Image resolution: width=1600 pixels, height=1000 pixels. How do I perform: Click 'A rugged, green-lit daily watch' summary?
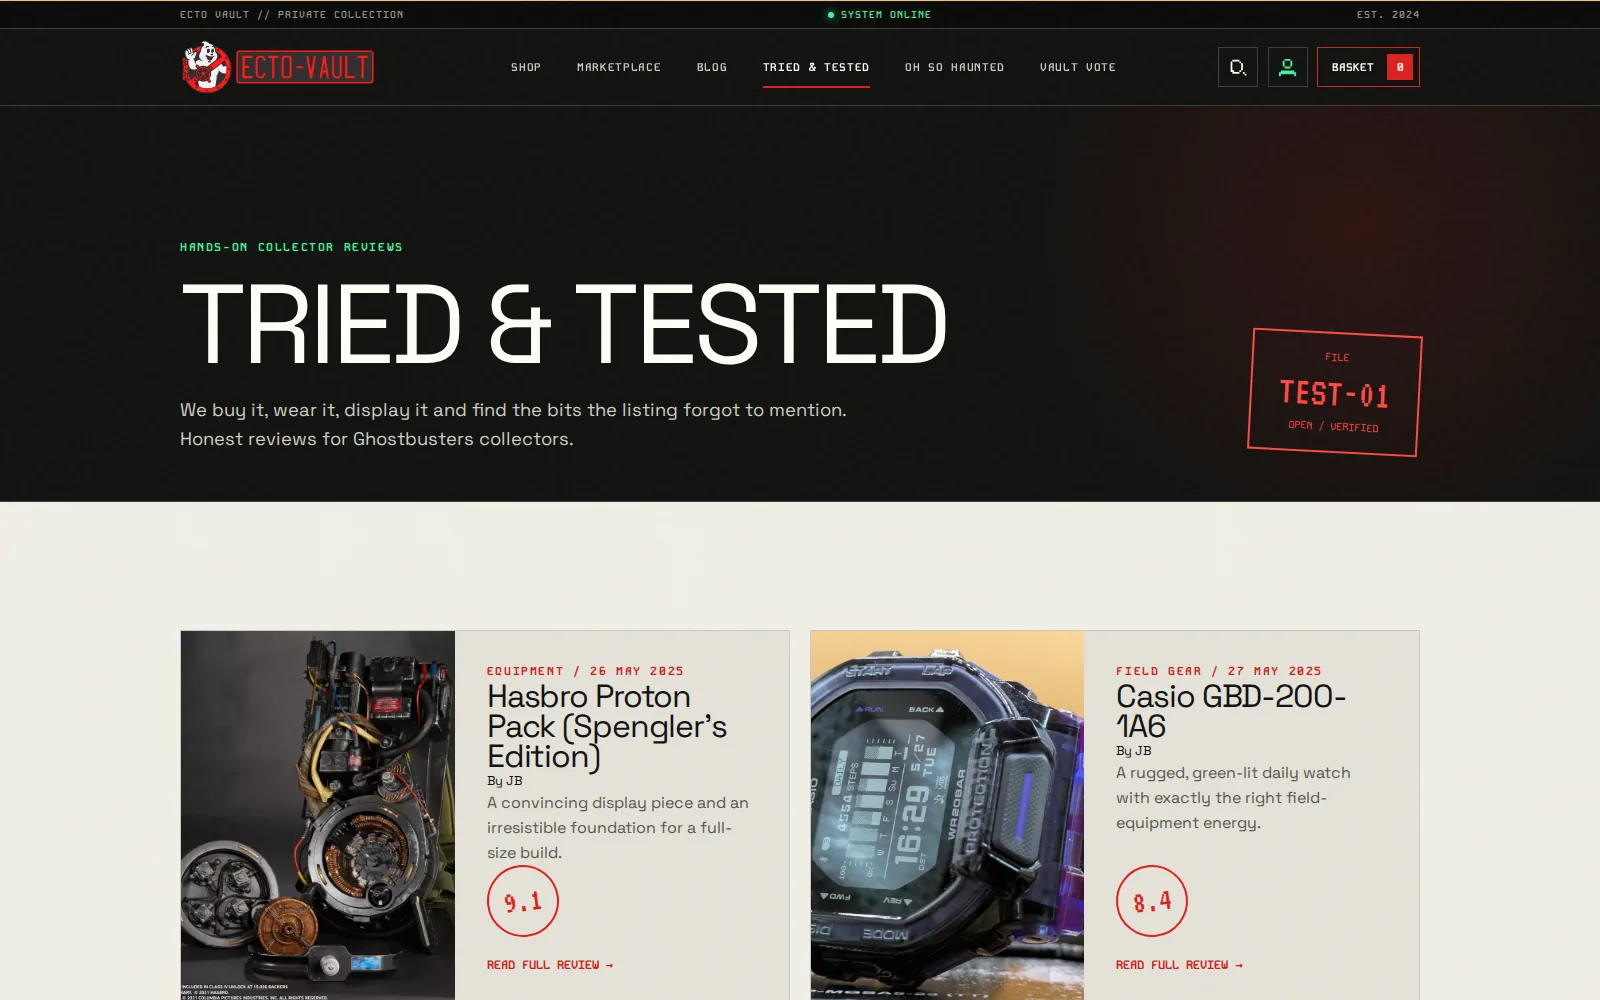pyautogui.click(x=1233, y=798)
